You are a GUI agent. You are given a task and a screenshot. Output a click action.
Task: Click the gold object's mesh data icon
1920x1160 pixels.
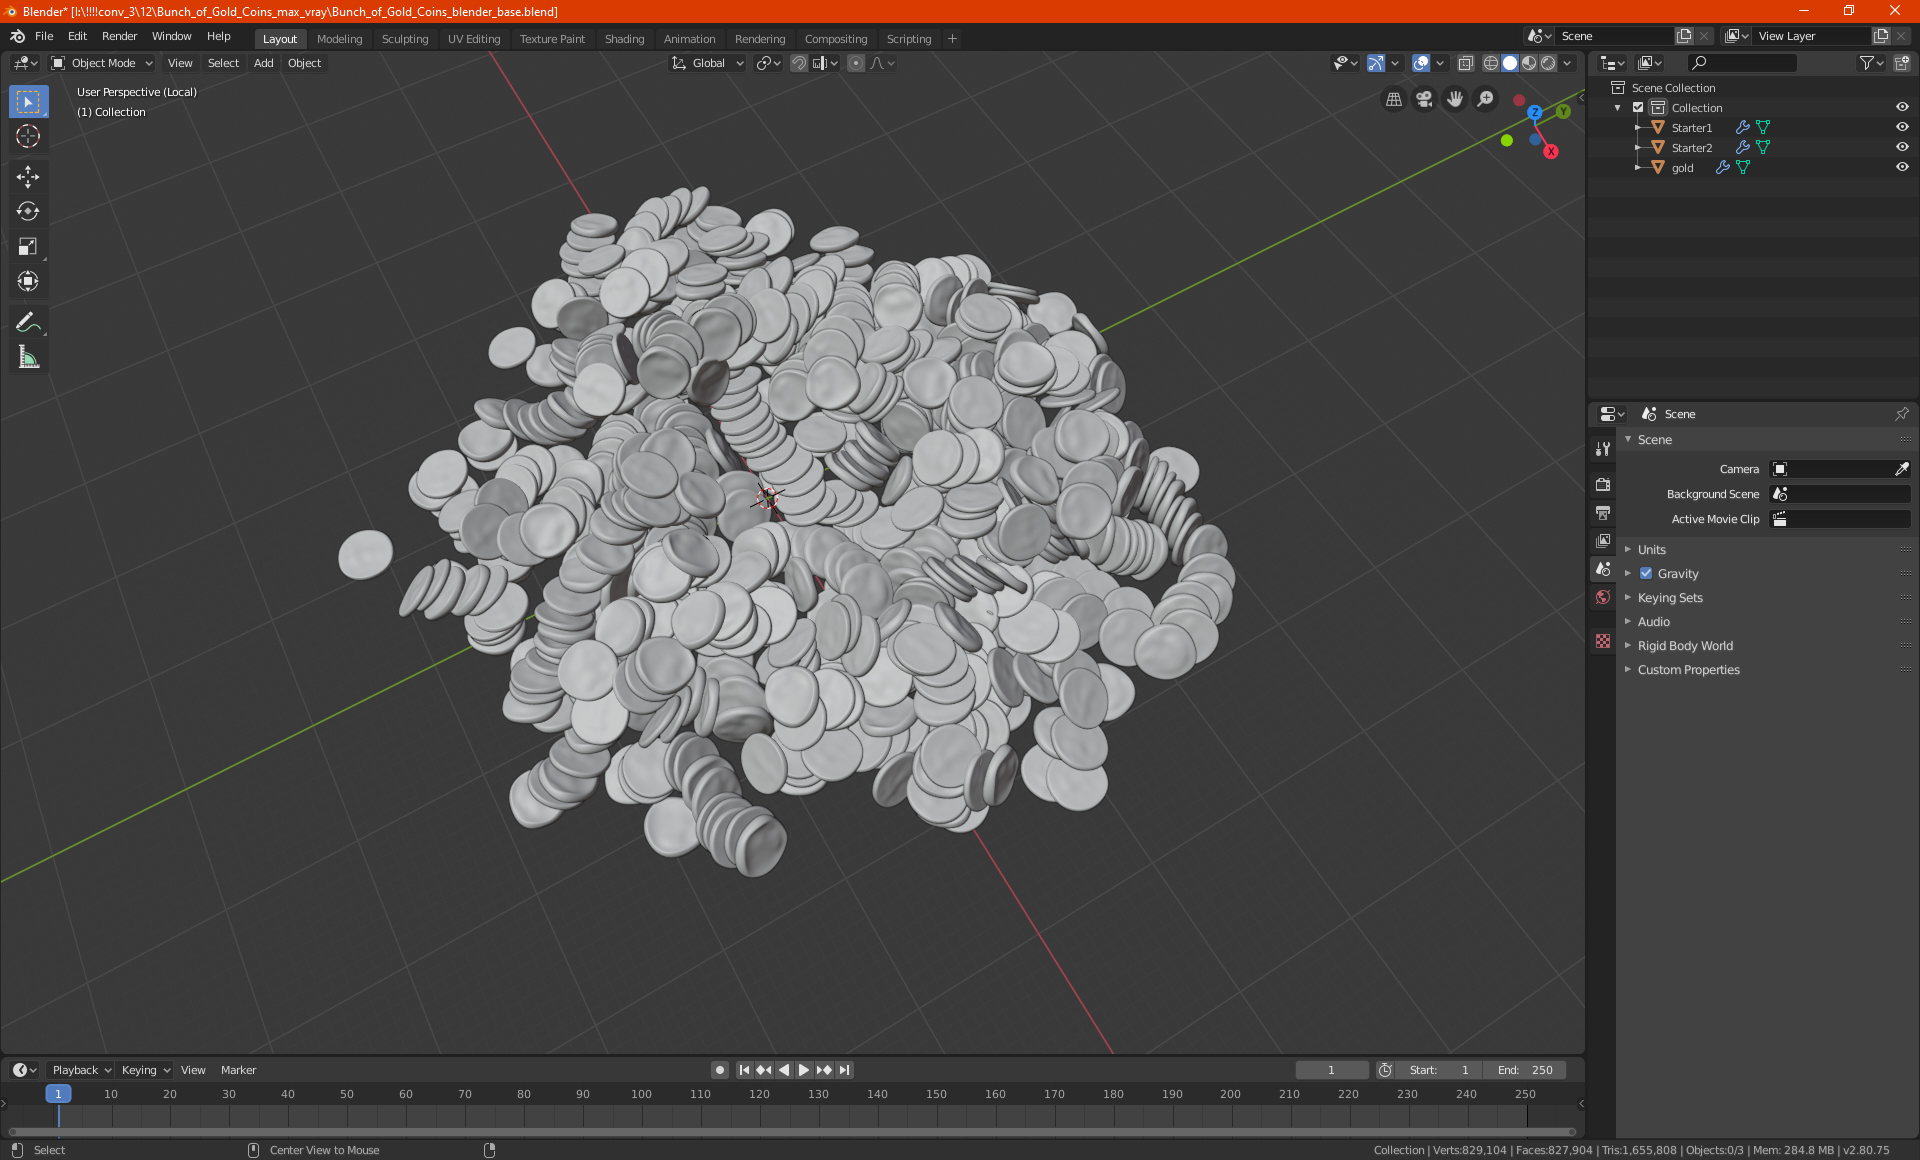coord(1743,167)
